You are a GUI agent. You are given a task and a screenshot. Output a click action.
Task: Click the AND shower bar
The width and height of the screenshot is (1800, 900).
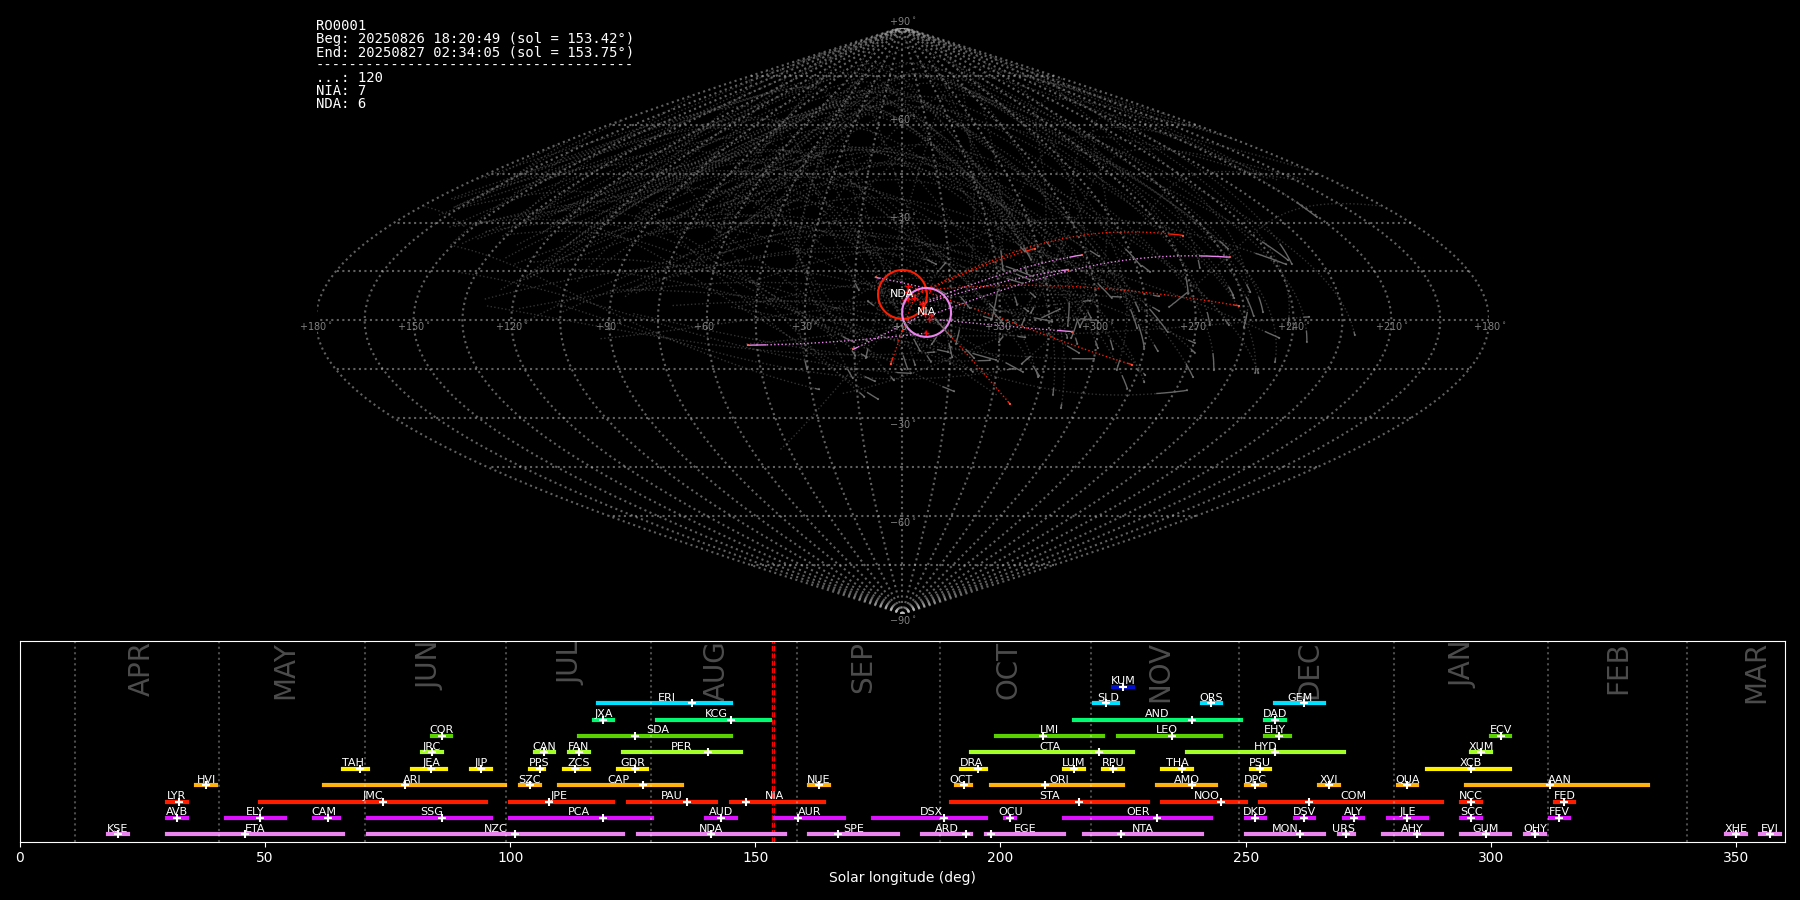[1157, 719]
